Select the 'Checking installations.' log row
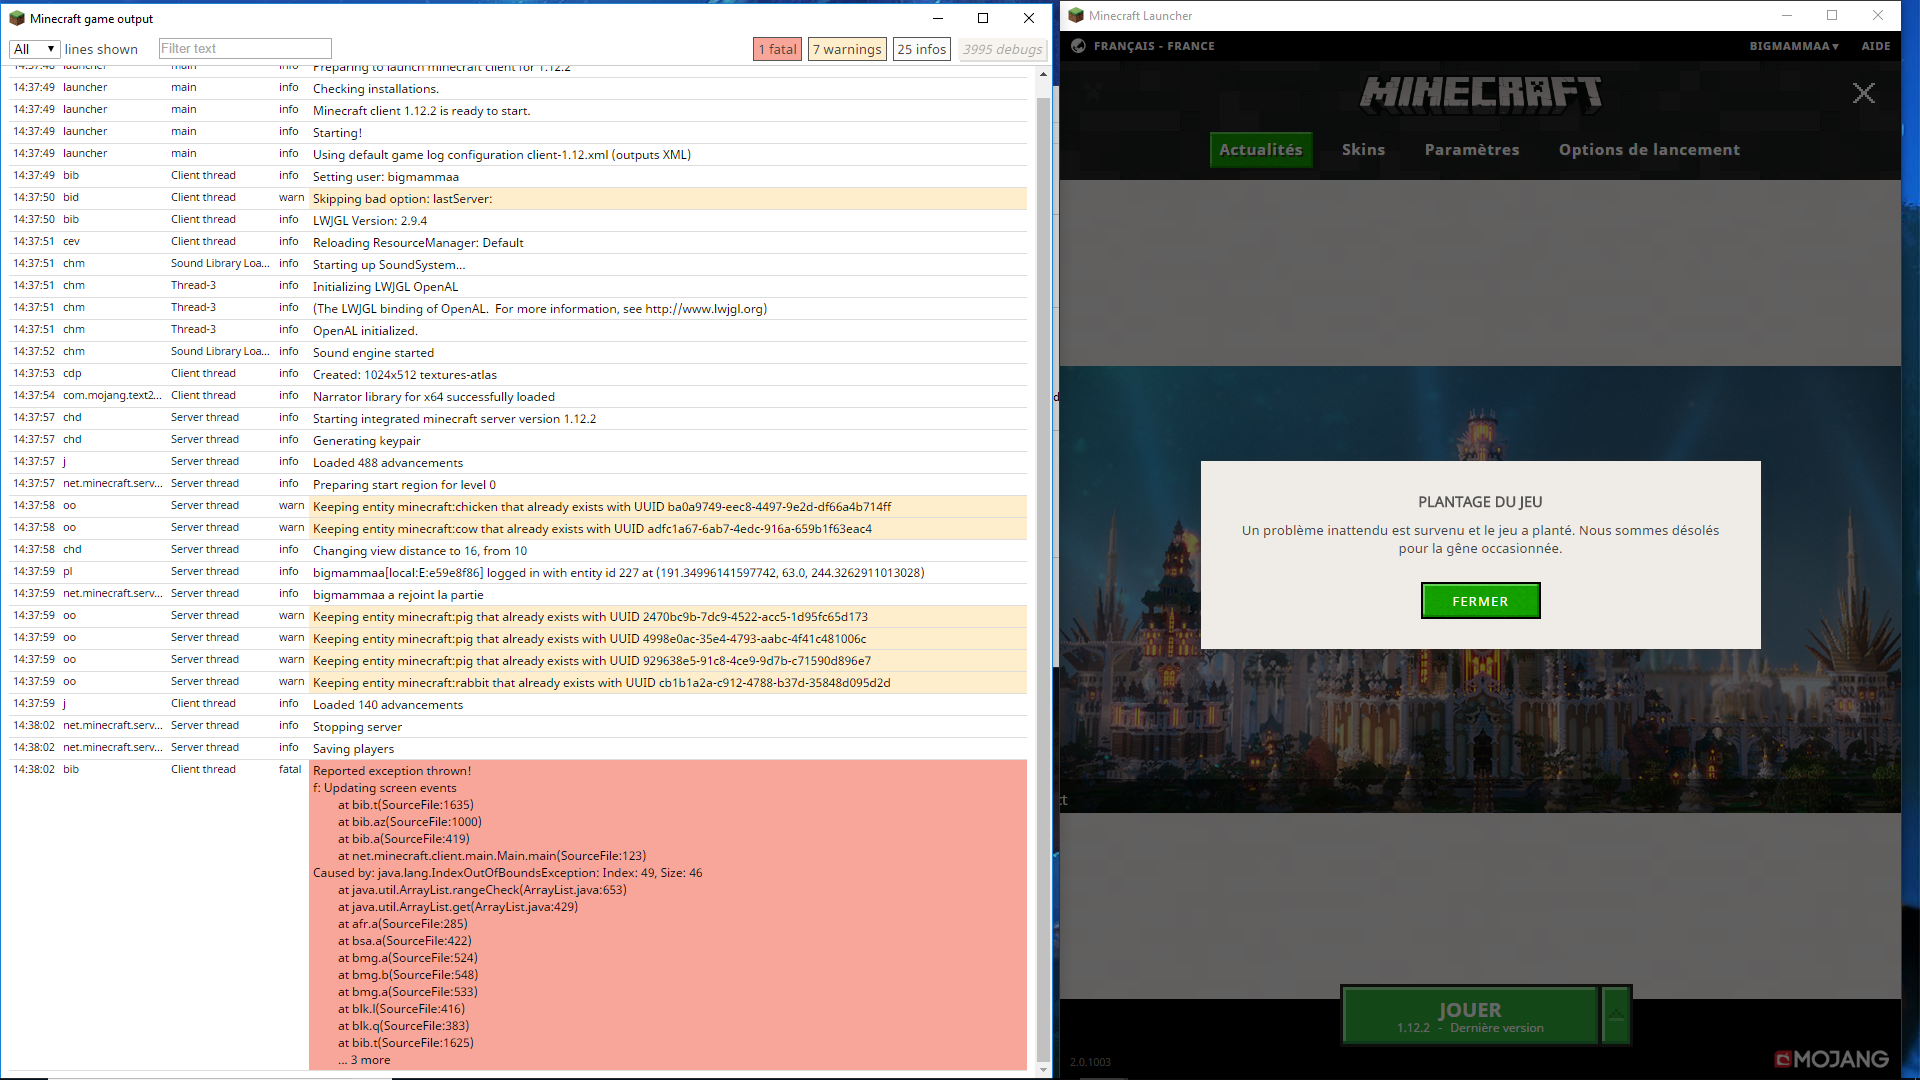1920x1080 pixels. [x=518, y=88]
